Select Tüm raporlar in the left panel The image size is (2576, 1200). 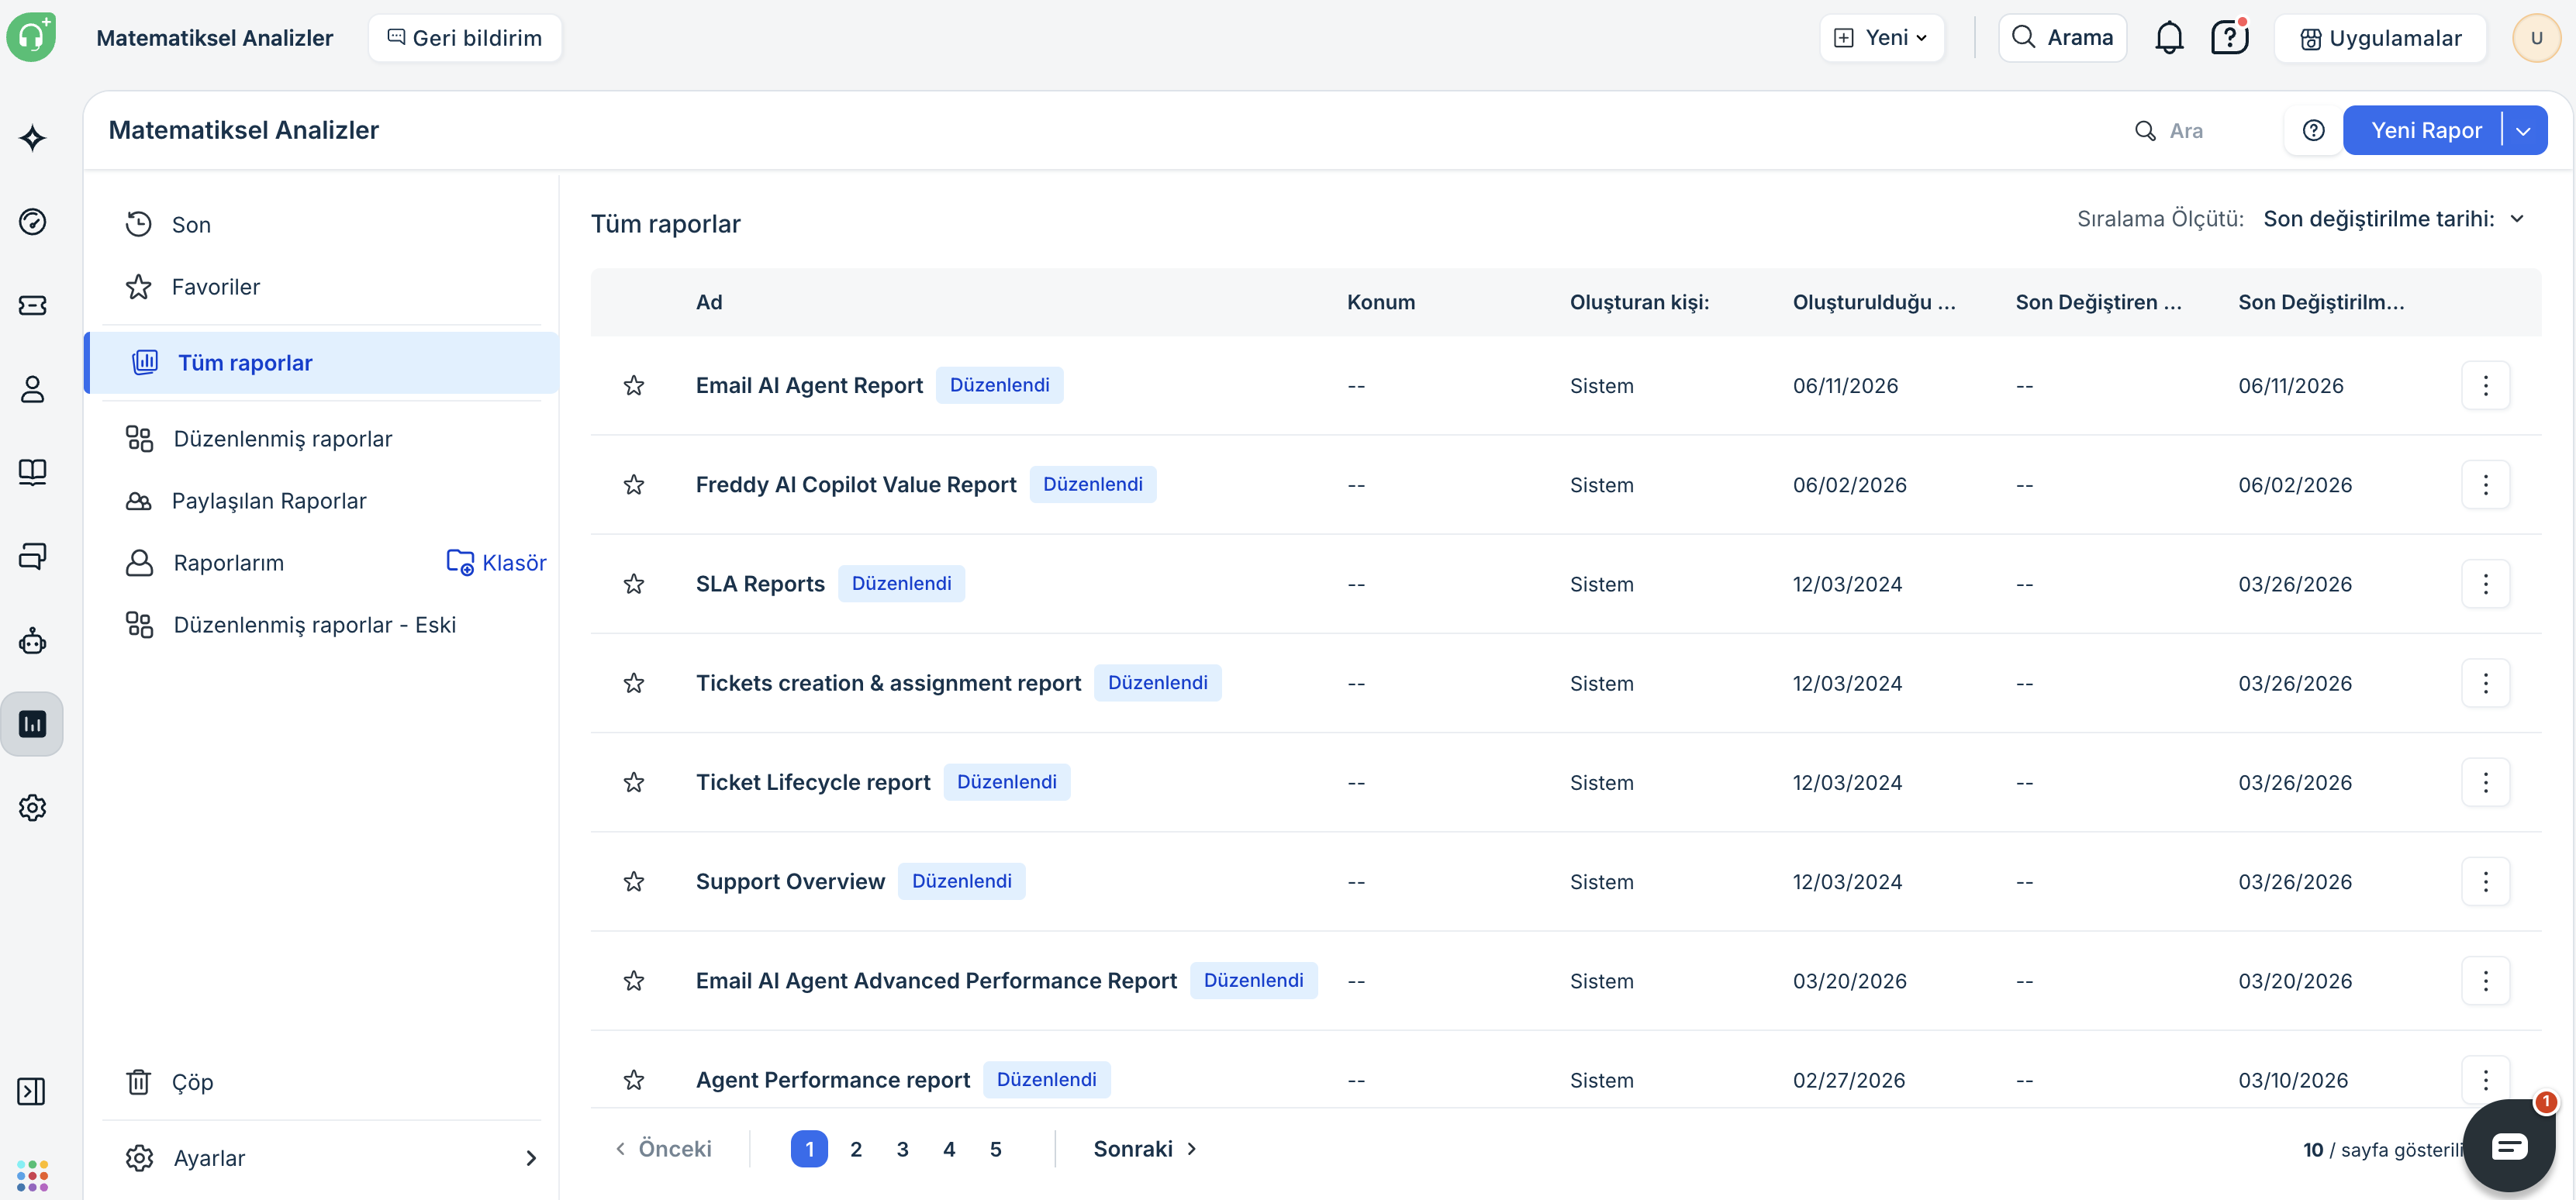[322, 363]
